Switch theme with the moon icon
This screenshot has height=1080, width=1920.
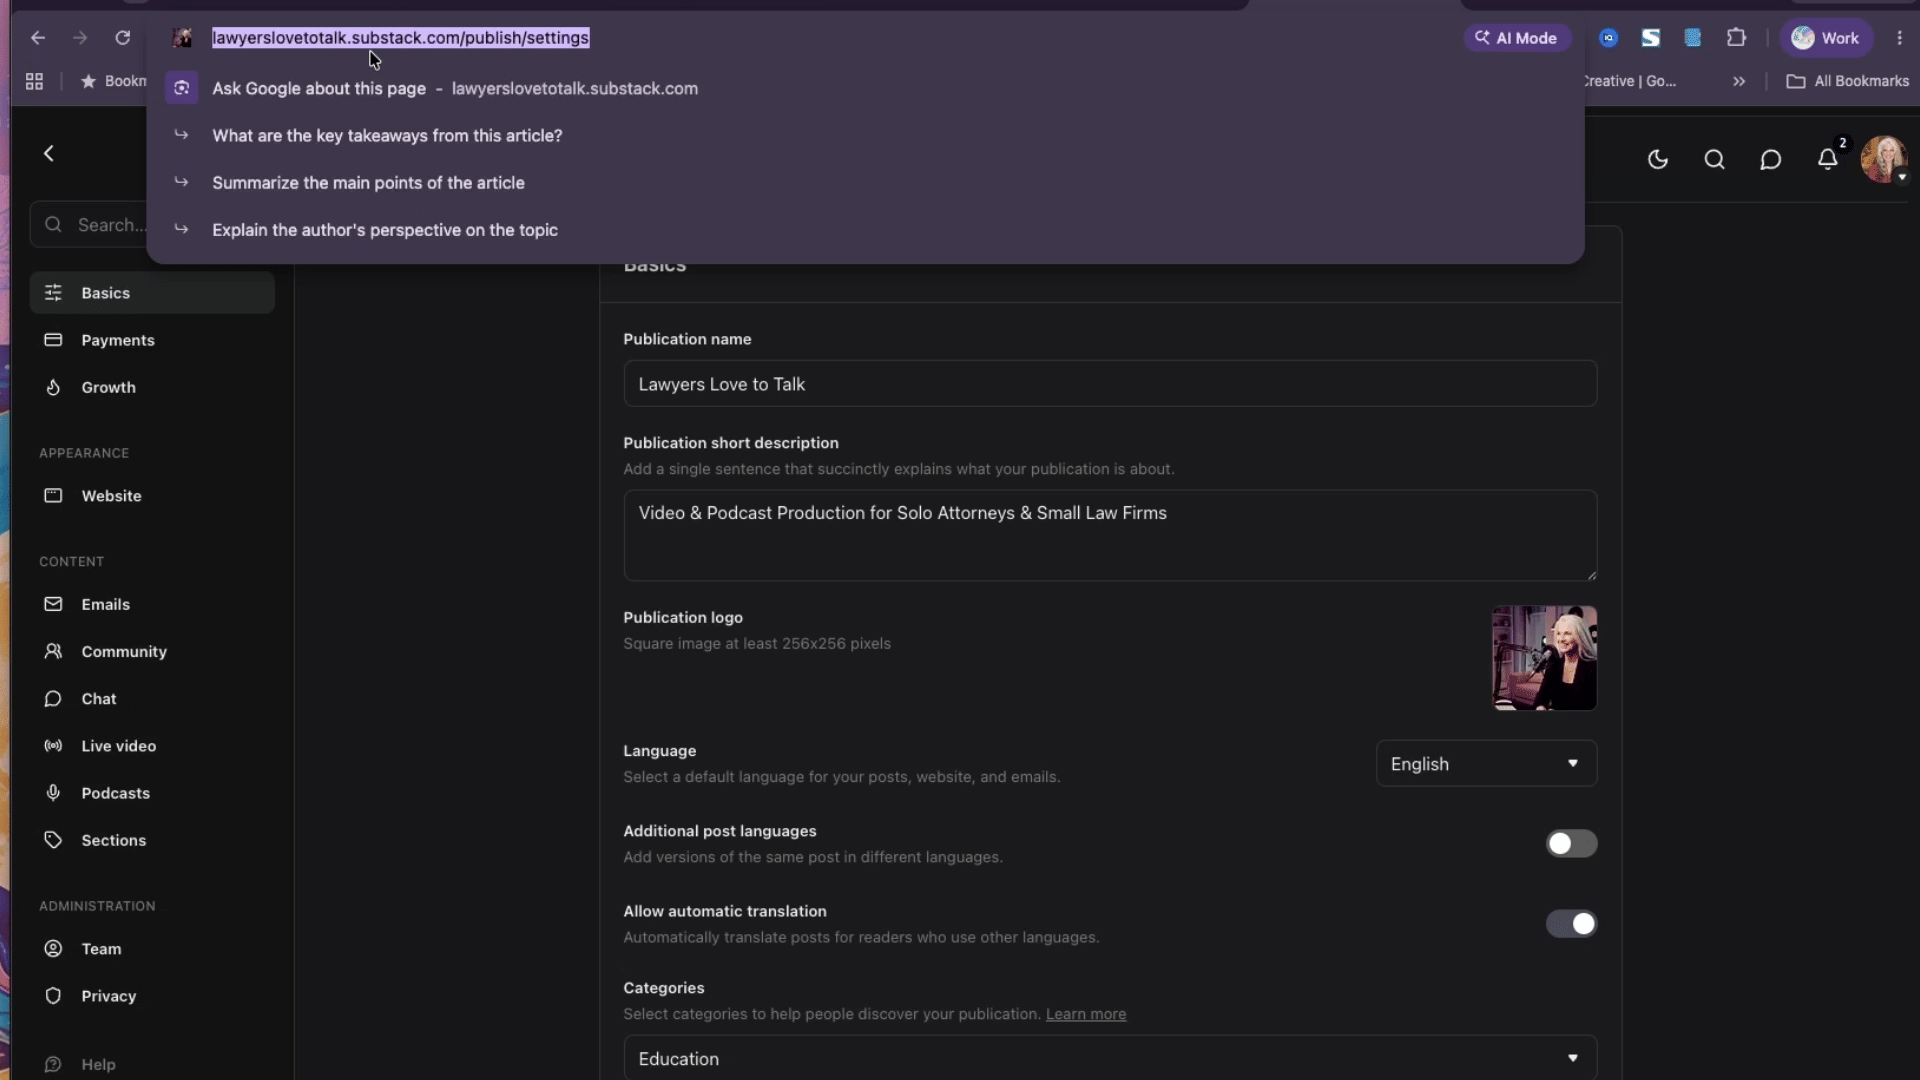point(1658,159)
